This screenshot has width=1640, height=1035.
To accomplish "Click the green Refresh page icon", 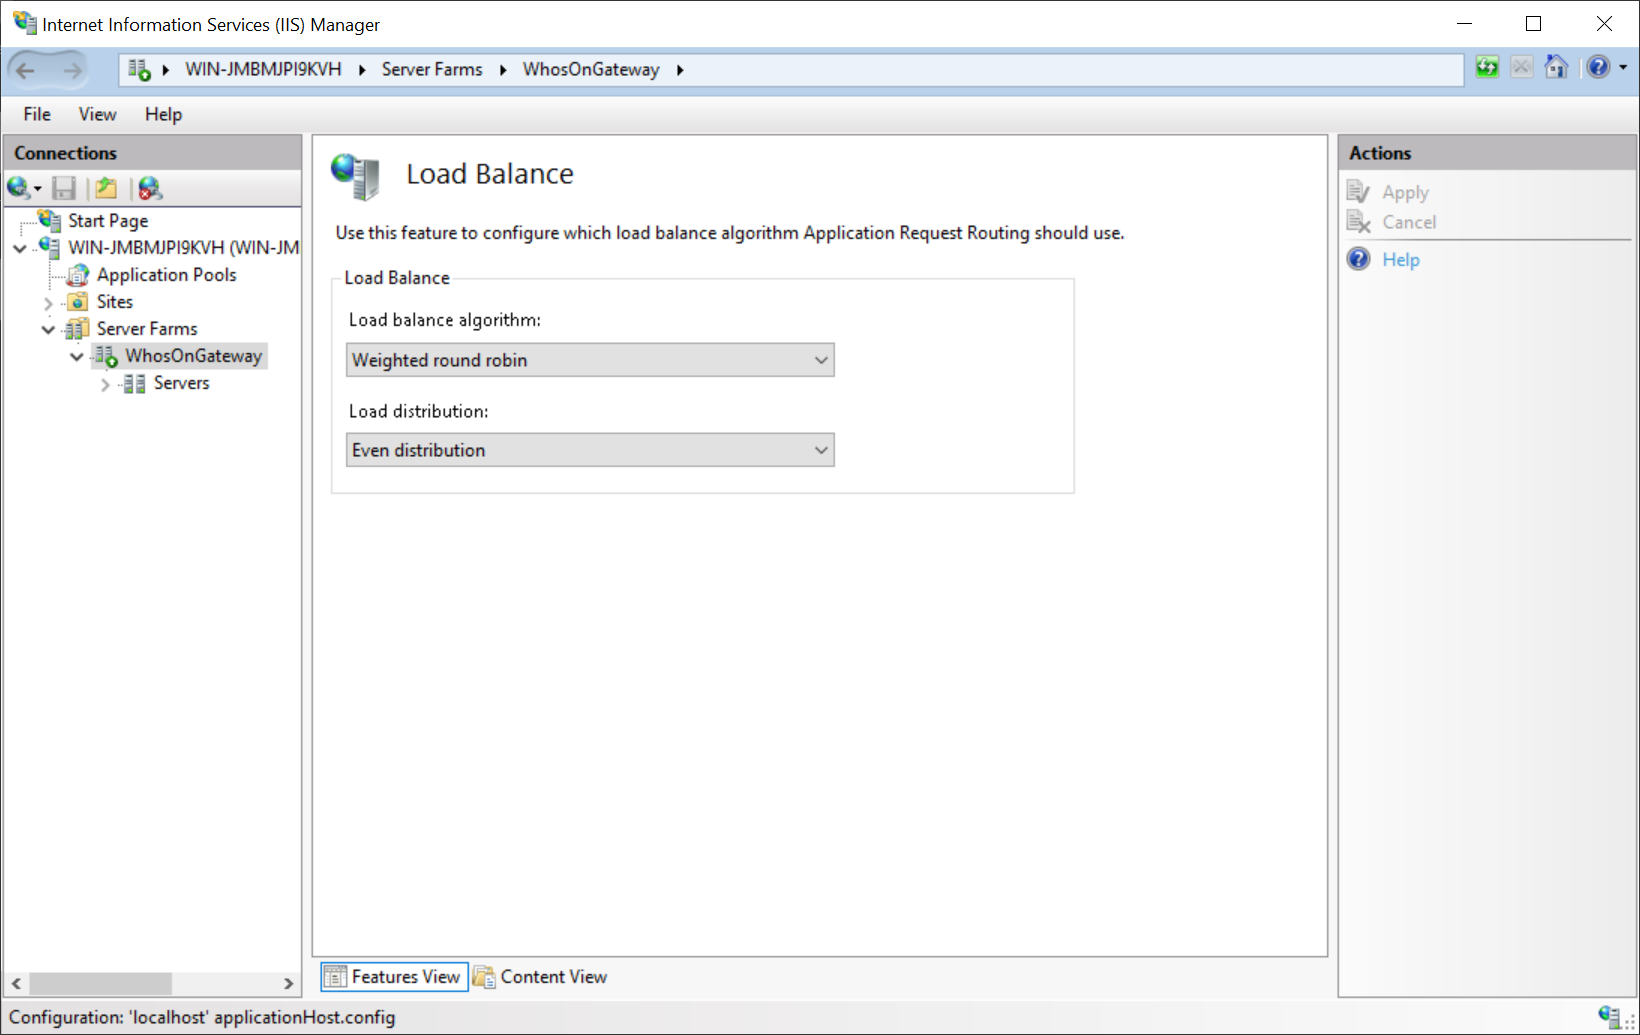I will coord(1487,67).
